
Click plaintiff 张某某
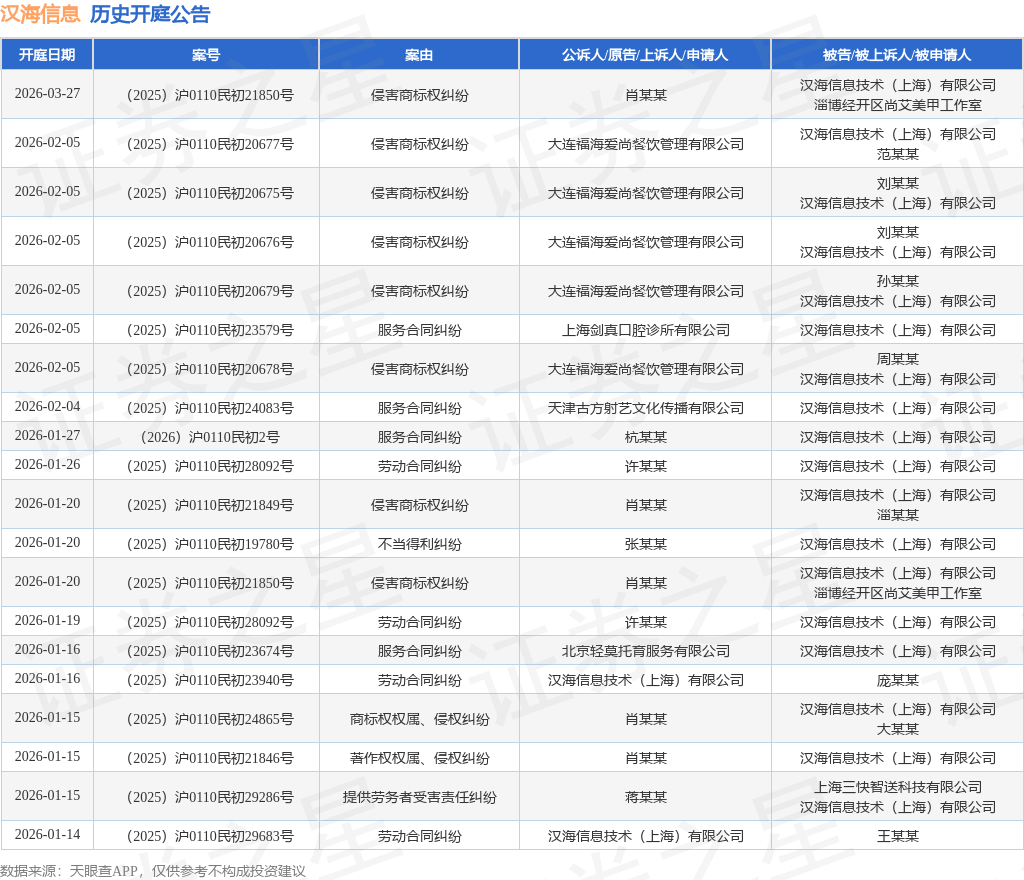point(646,544)
